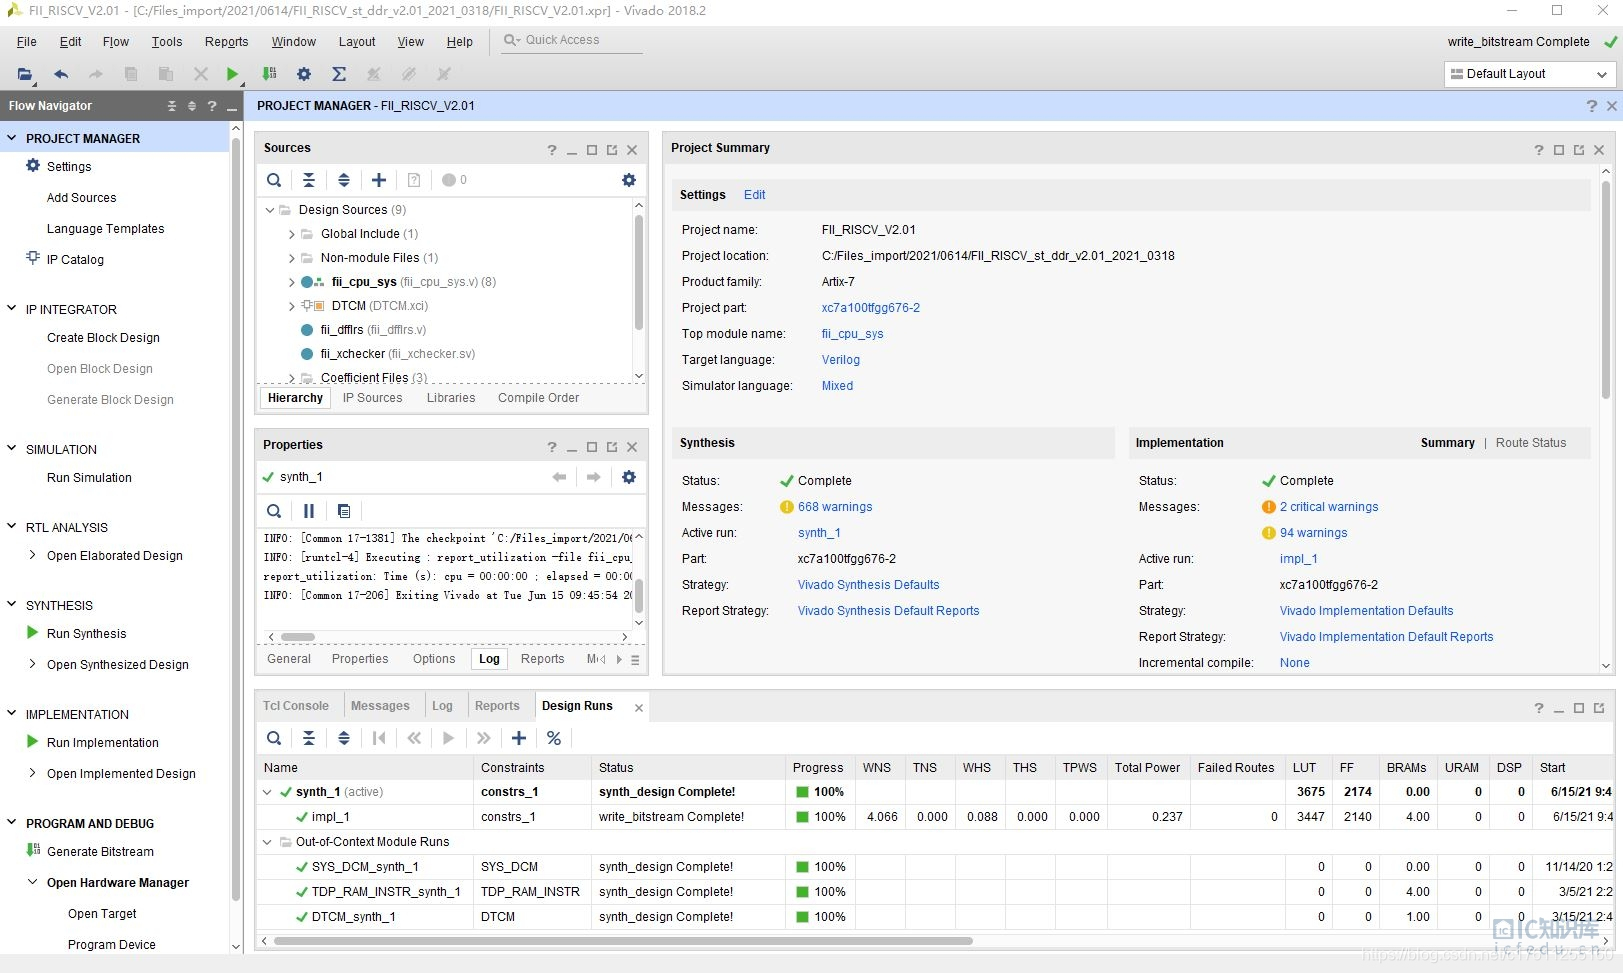Click Project Summary vertical scrollbar
The height and width of the screenshot is (973, 1623).
click(x=1606, y=290)
